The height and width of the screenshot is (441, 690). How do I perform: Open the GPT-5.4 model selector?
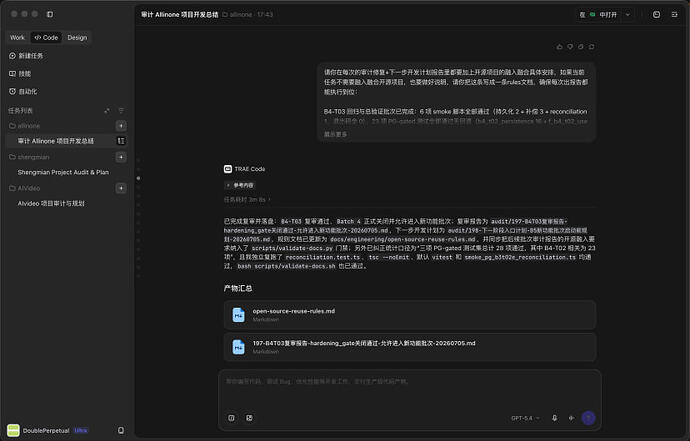(x=525, y=418)
